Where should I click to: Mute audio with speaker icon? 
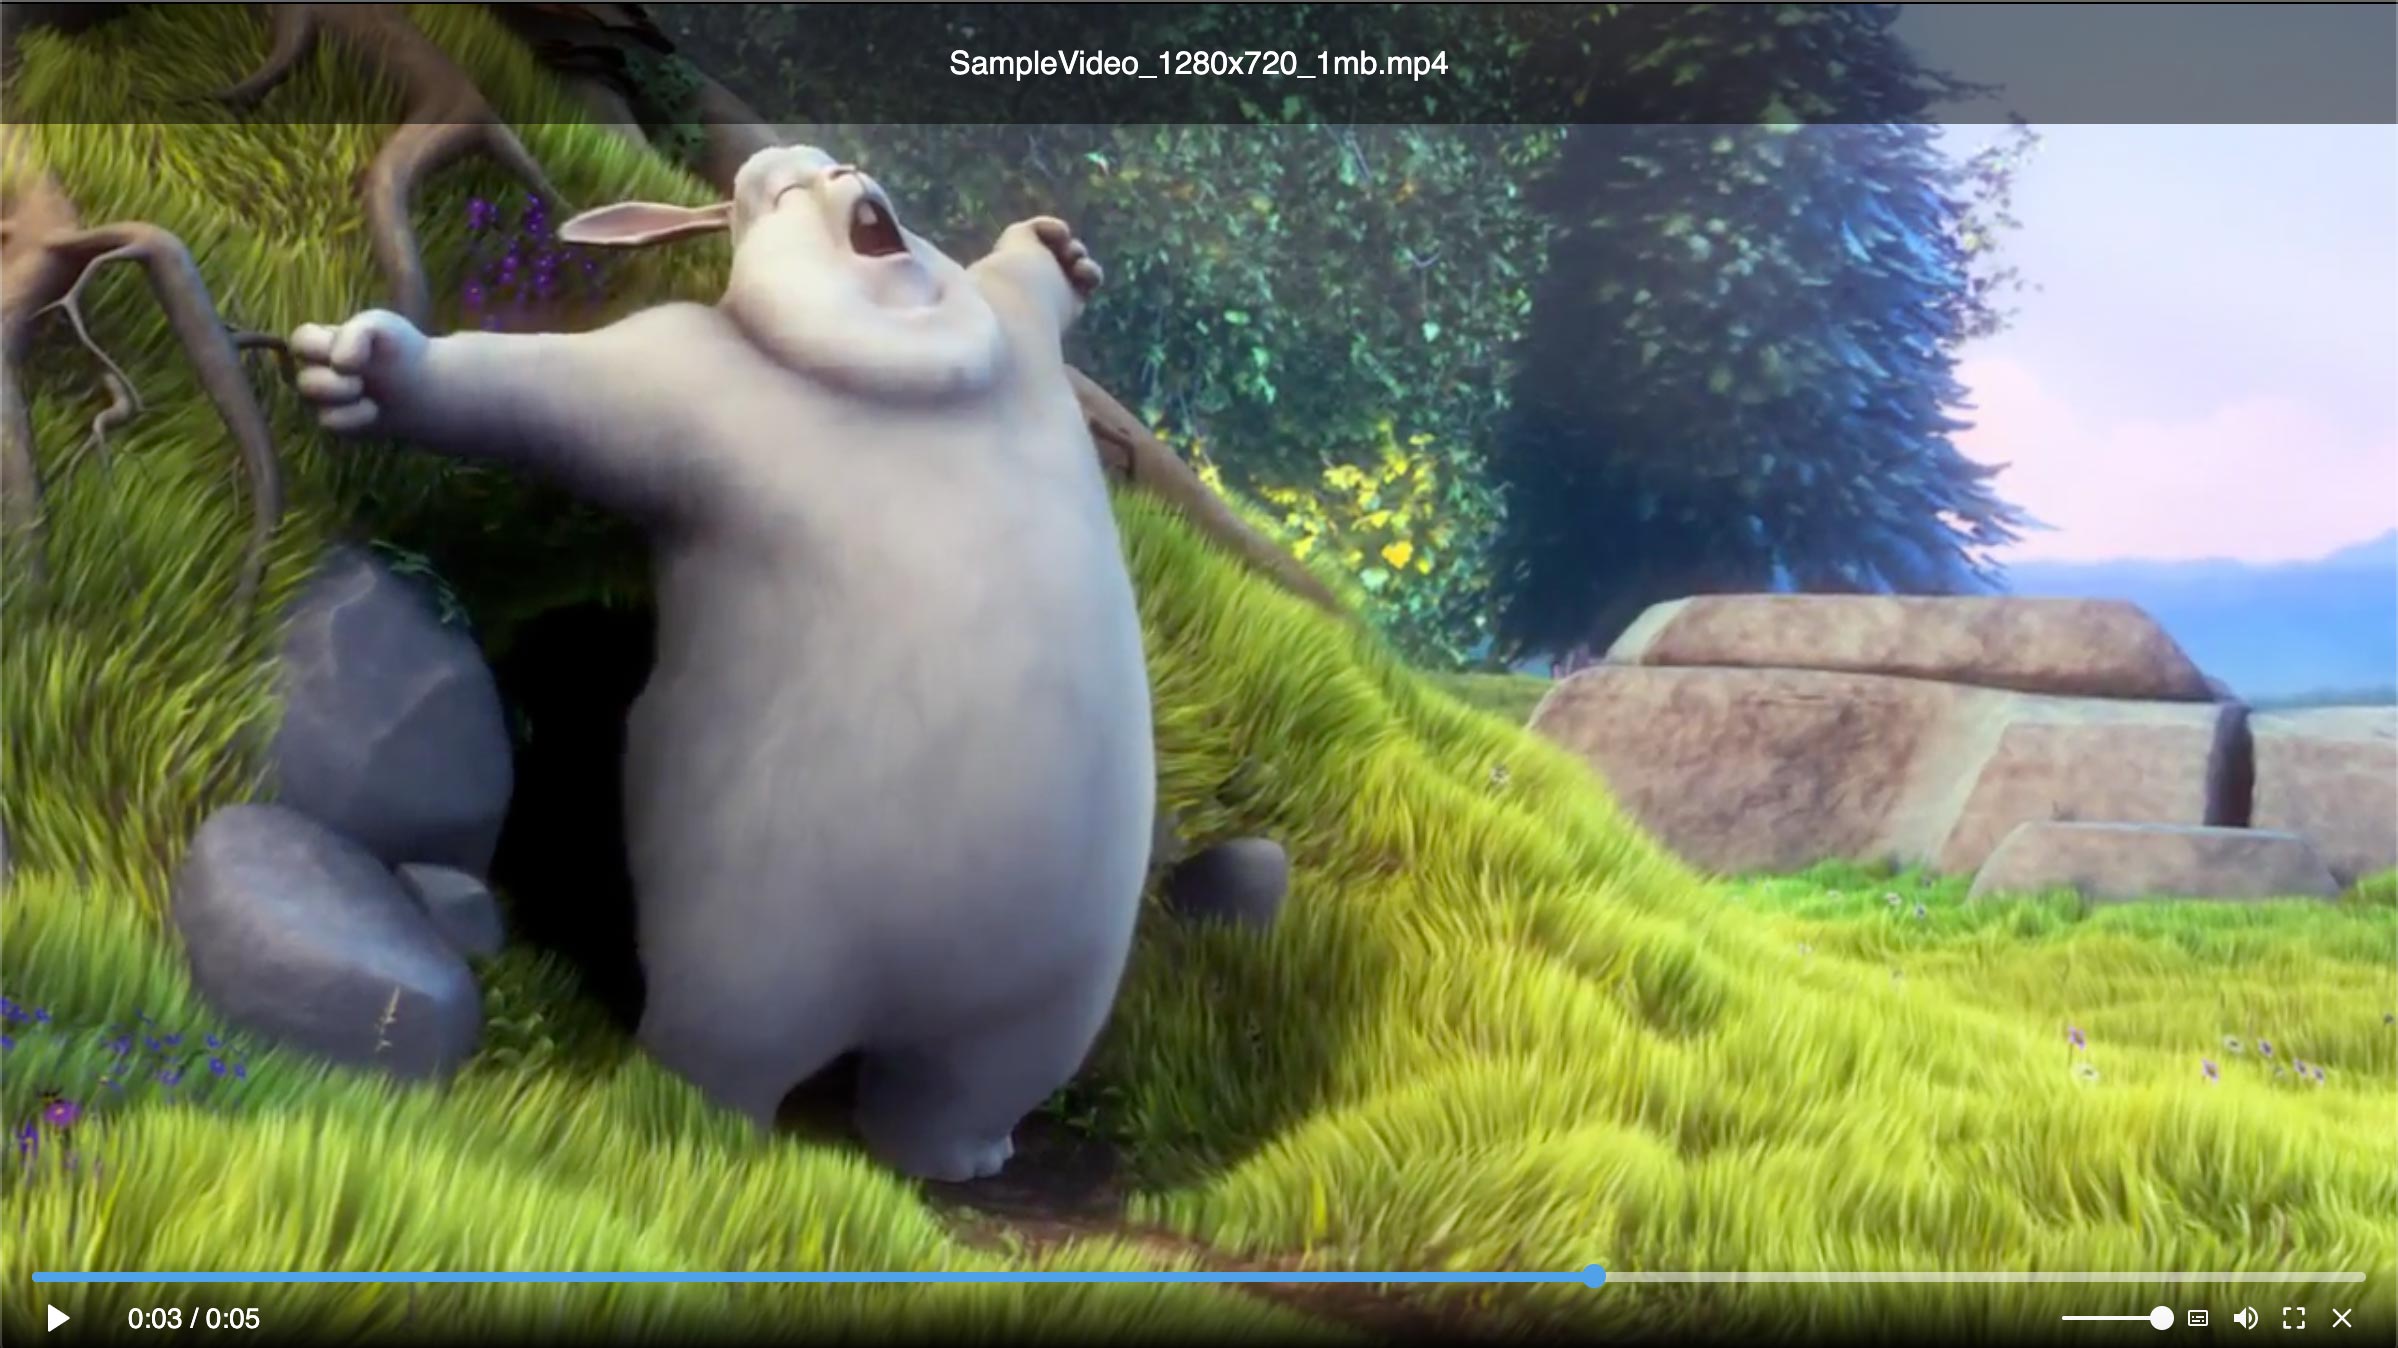click(2245, 1318)
